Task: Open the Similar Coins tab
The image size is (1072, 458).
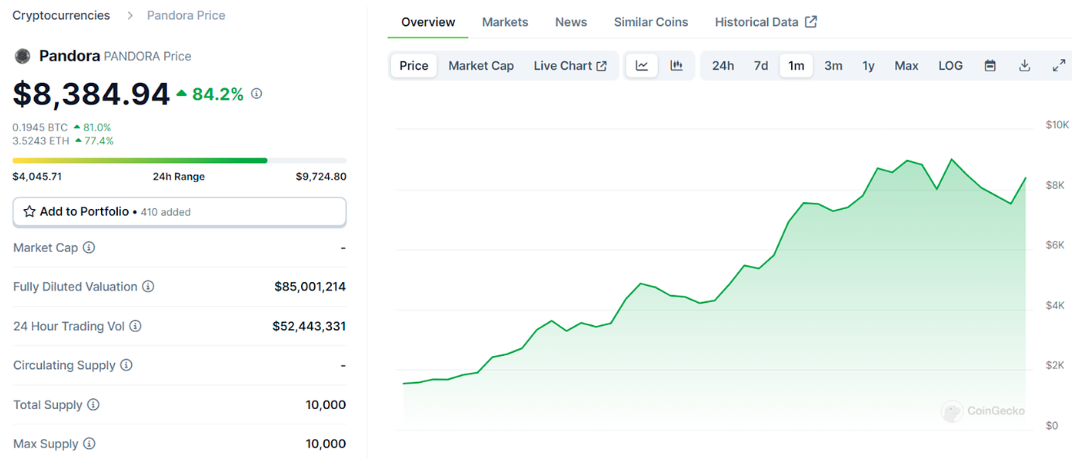Action: [x=651, y=22]
